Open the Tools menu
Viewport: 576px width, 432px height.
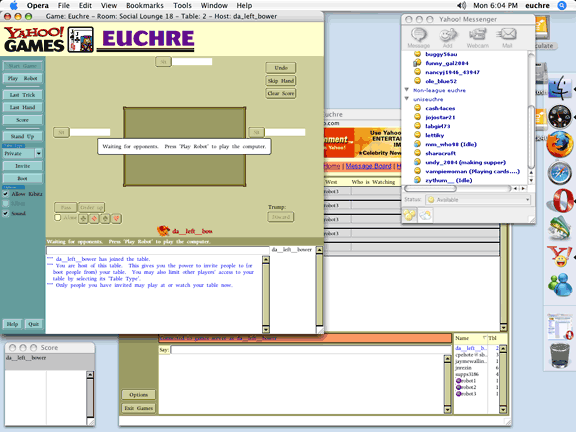[x=182, y=6]
